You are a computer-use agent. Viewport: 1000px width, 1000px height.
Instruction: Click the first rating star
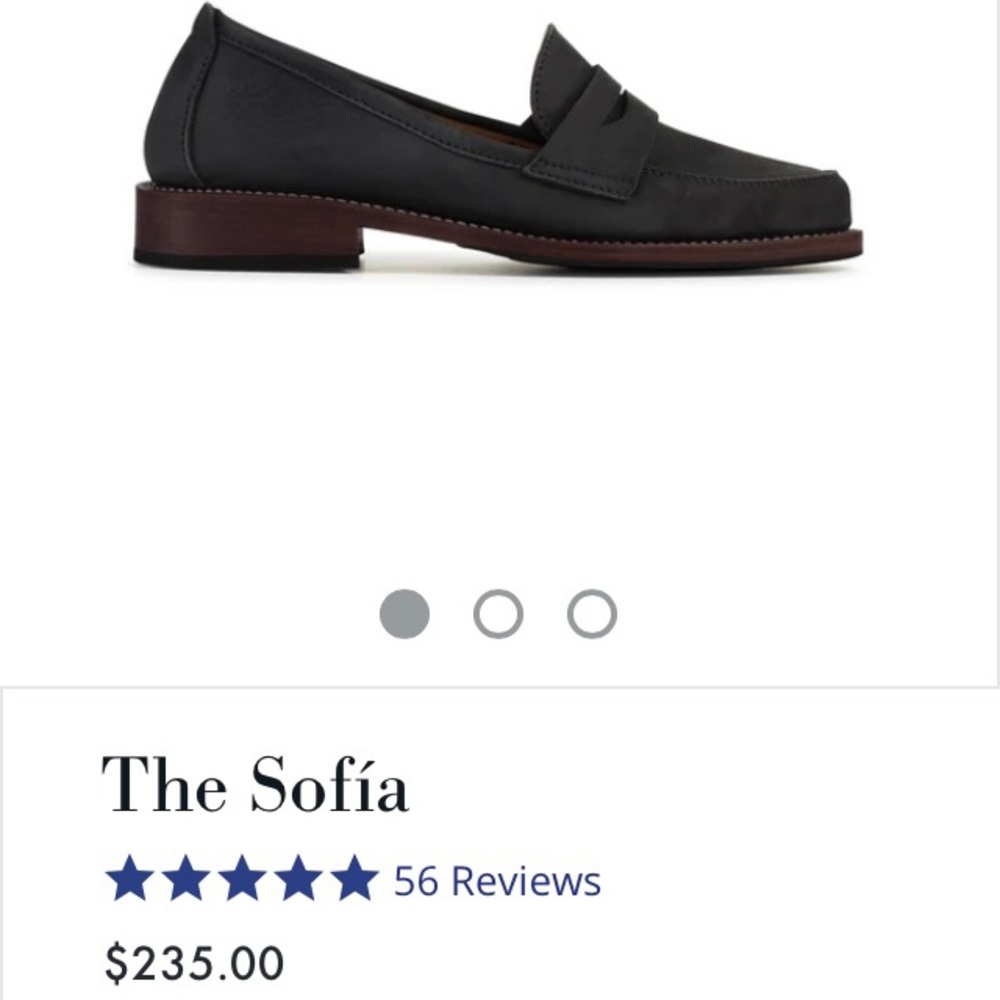click(x=129, y=880)
